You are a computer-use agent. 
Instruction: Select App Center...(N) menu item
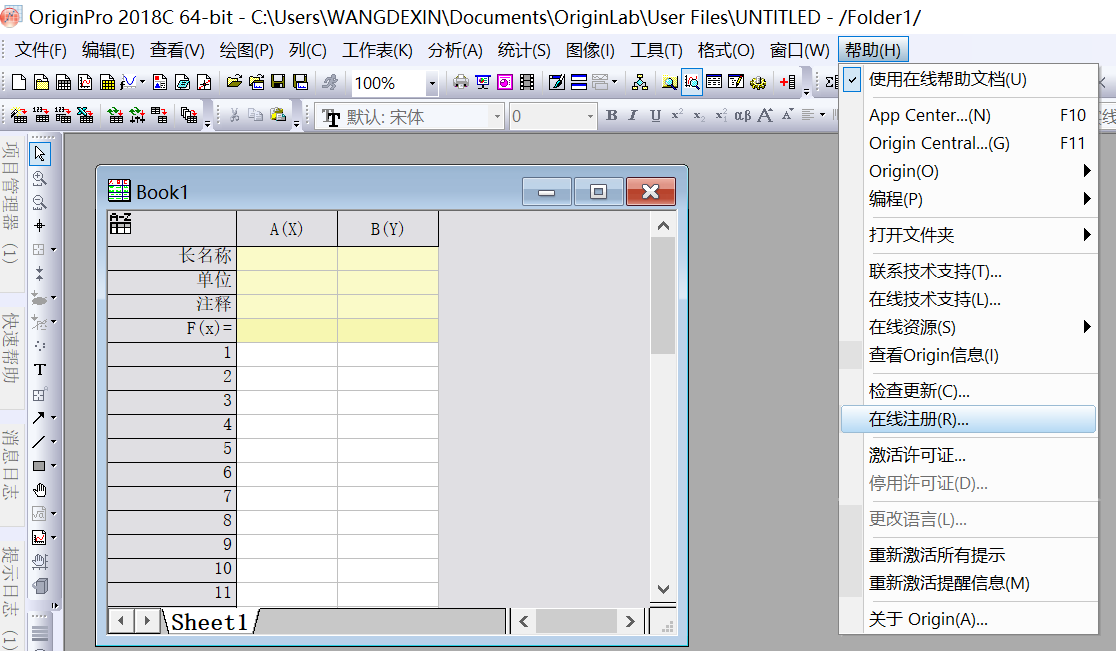(x=968, y=115)
